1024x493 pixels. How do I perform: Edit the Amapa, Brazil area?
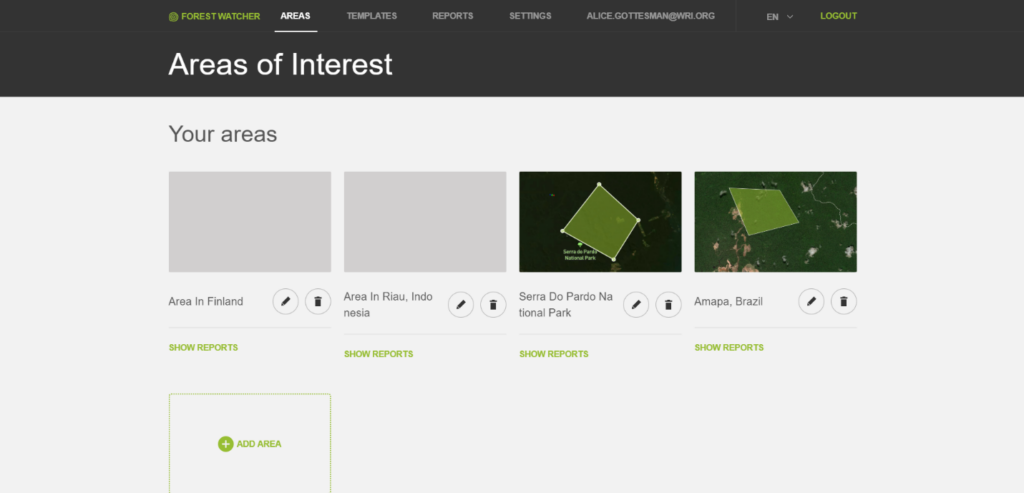[x=811, y=302]
